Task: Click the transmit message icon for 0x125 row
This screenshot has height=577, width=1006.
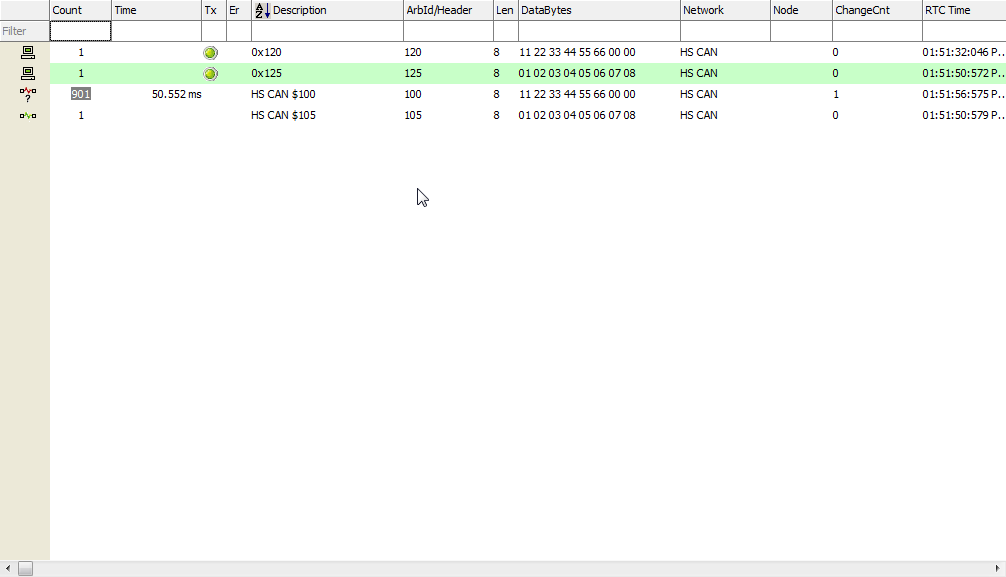Action: (28, 73)
